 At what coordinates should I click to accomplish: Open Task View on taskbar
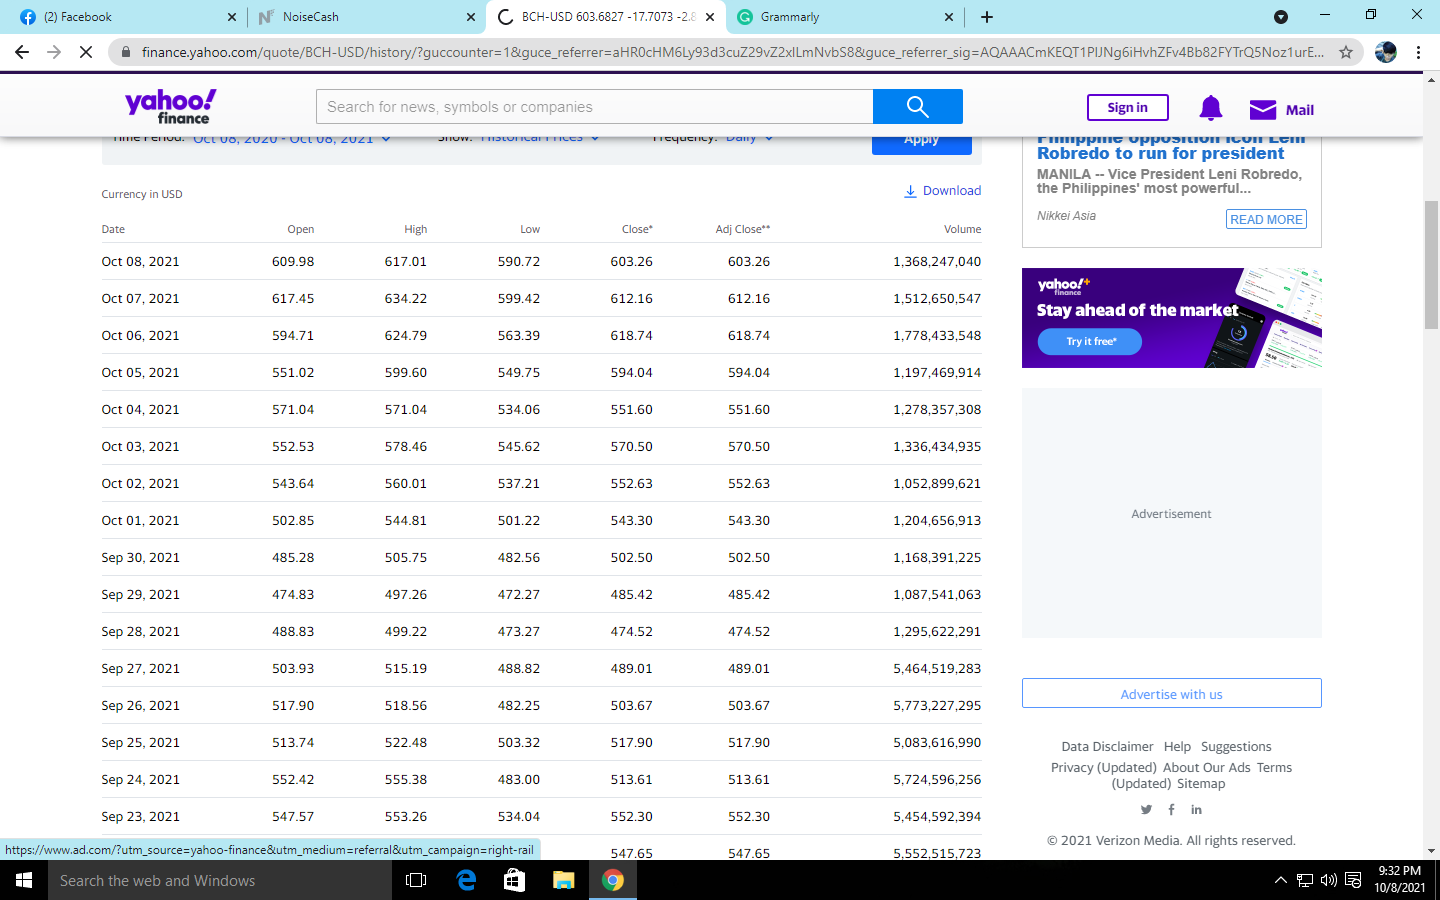416,880
